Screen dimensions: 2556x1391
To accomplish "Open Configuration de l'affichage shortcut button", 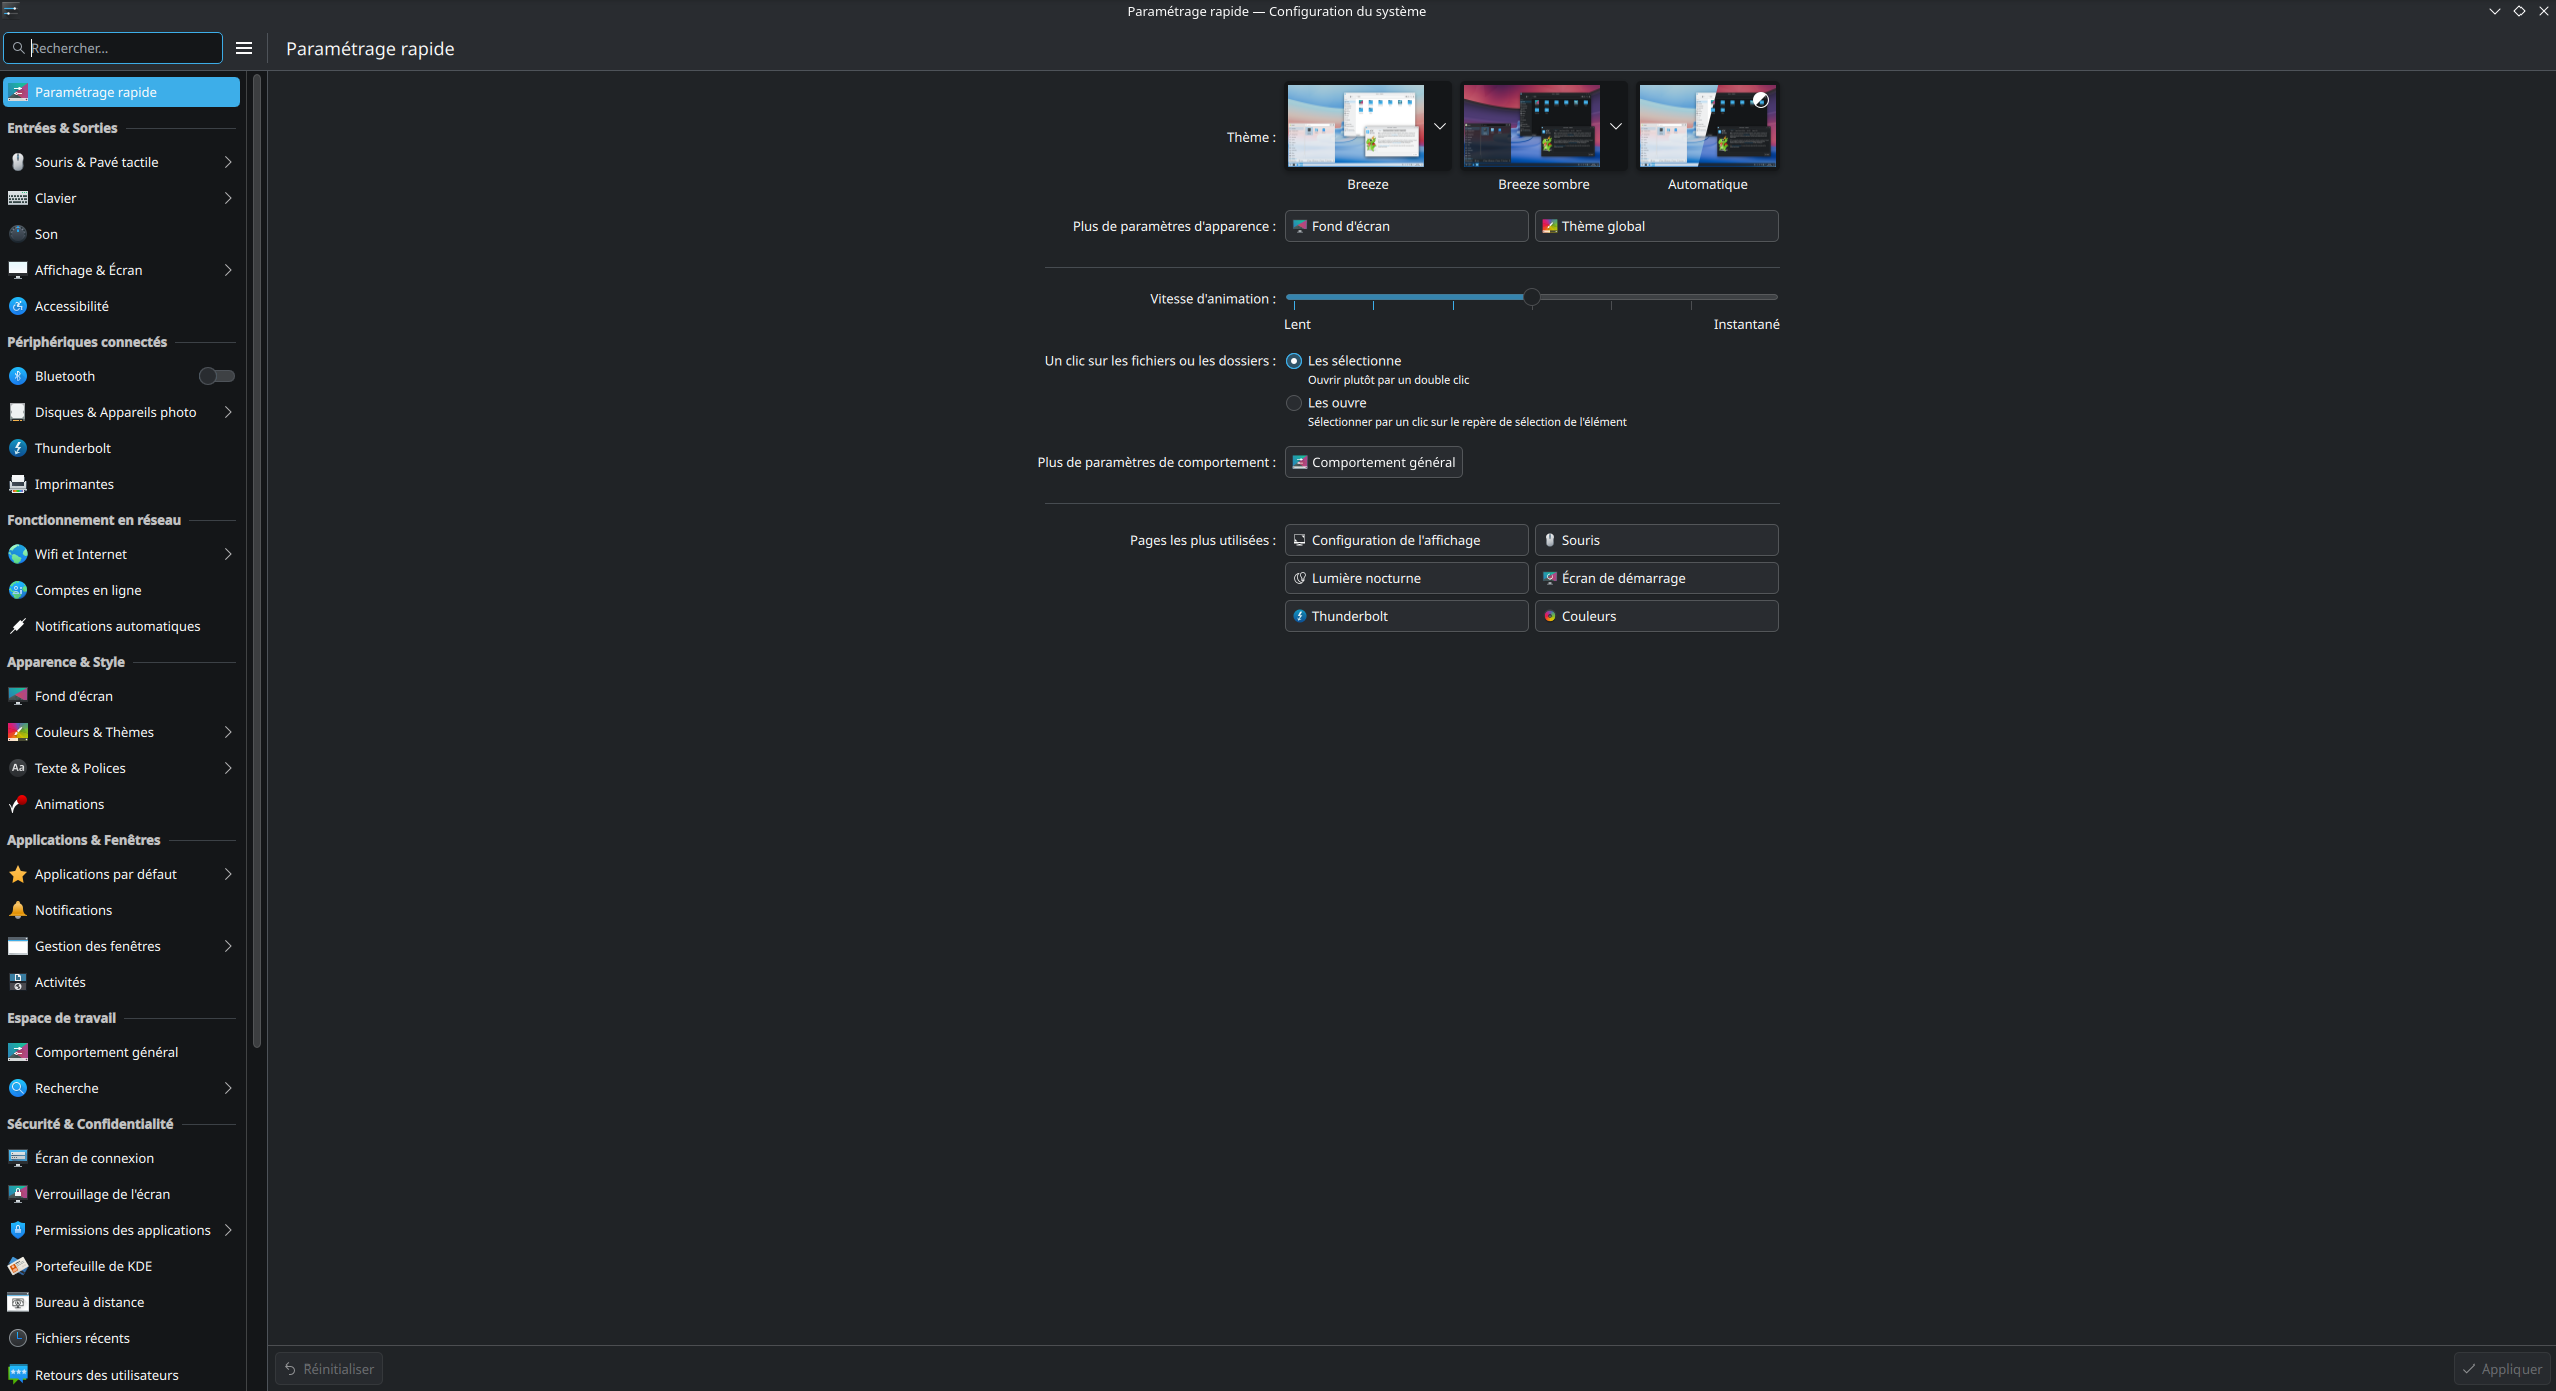I will pyautogui.click(x=1406, y=540).
